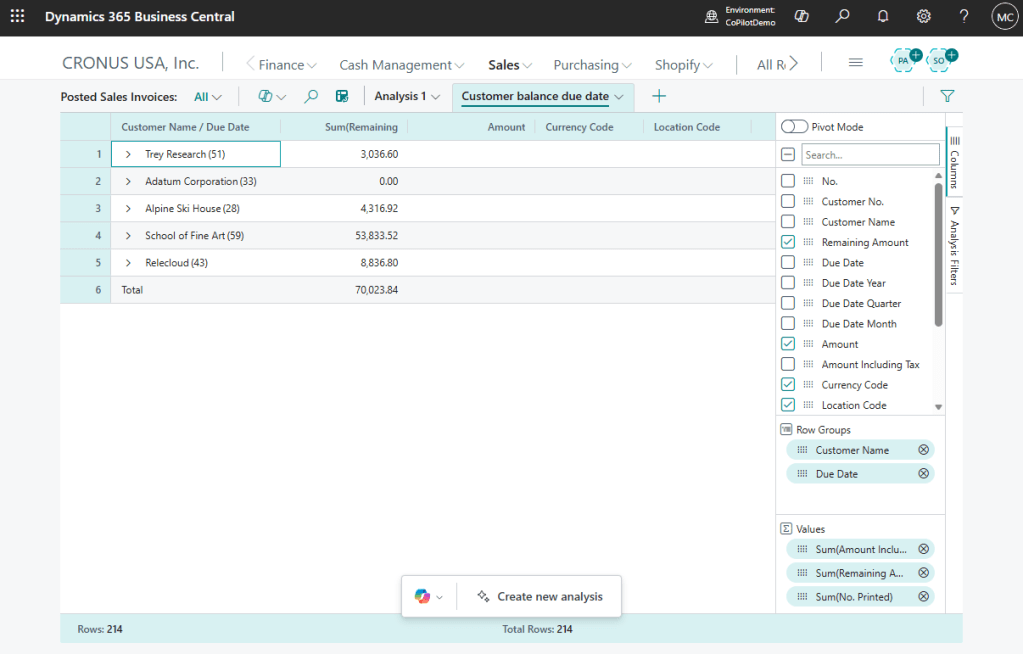Click Create new analysis button
This screenshot has height=654, width=1023.
[540, 597]
